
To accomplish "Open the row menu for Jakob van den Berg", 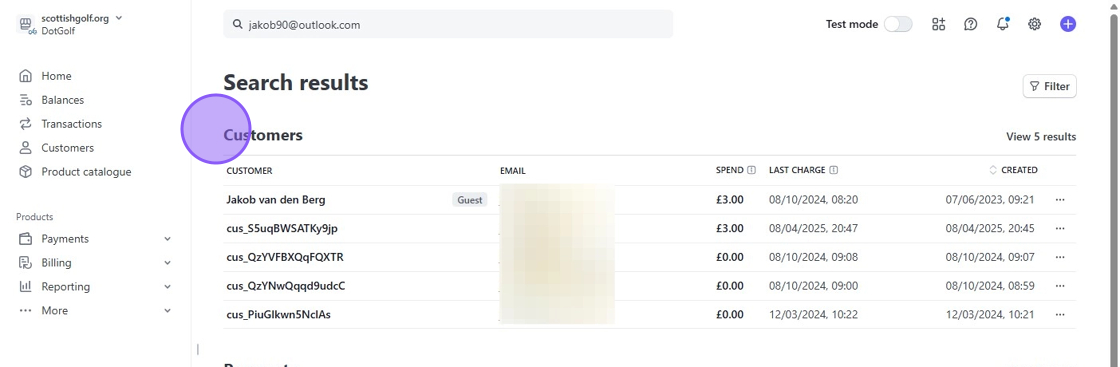I will click(1060, 200).
